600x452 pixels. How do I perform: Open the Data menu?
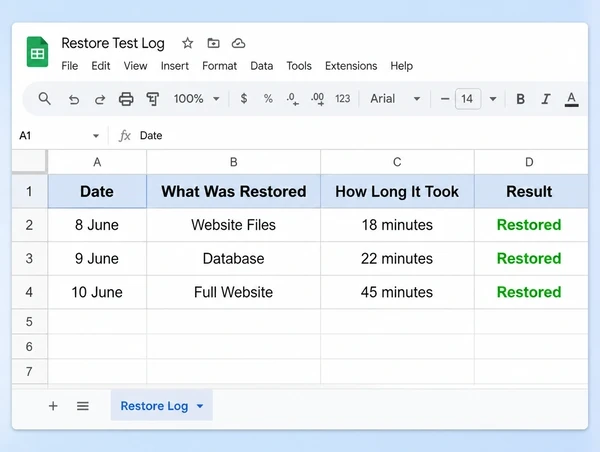click(262, 66)
